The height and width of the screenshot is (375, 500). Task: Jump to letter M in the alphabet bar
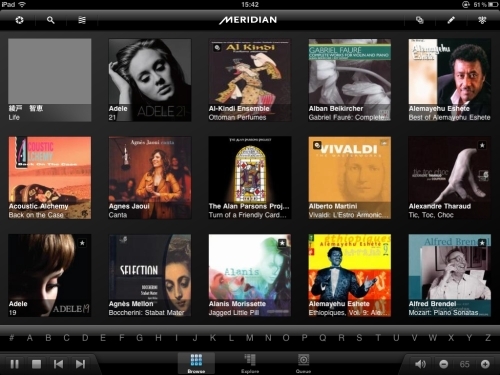pyautogui.click(x=249, y=338)
